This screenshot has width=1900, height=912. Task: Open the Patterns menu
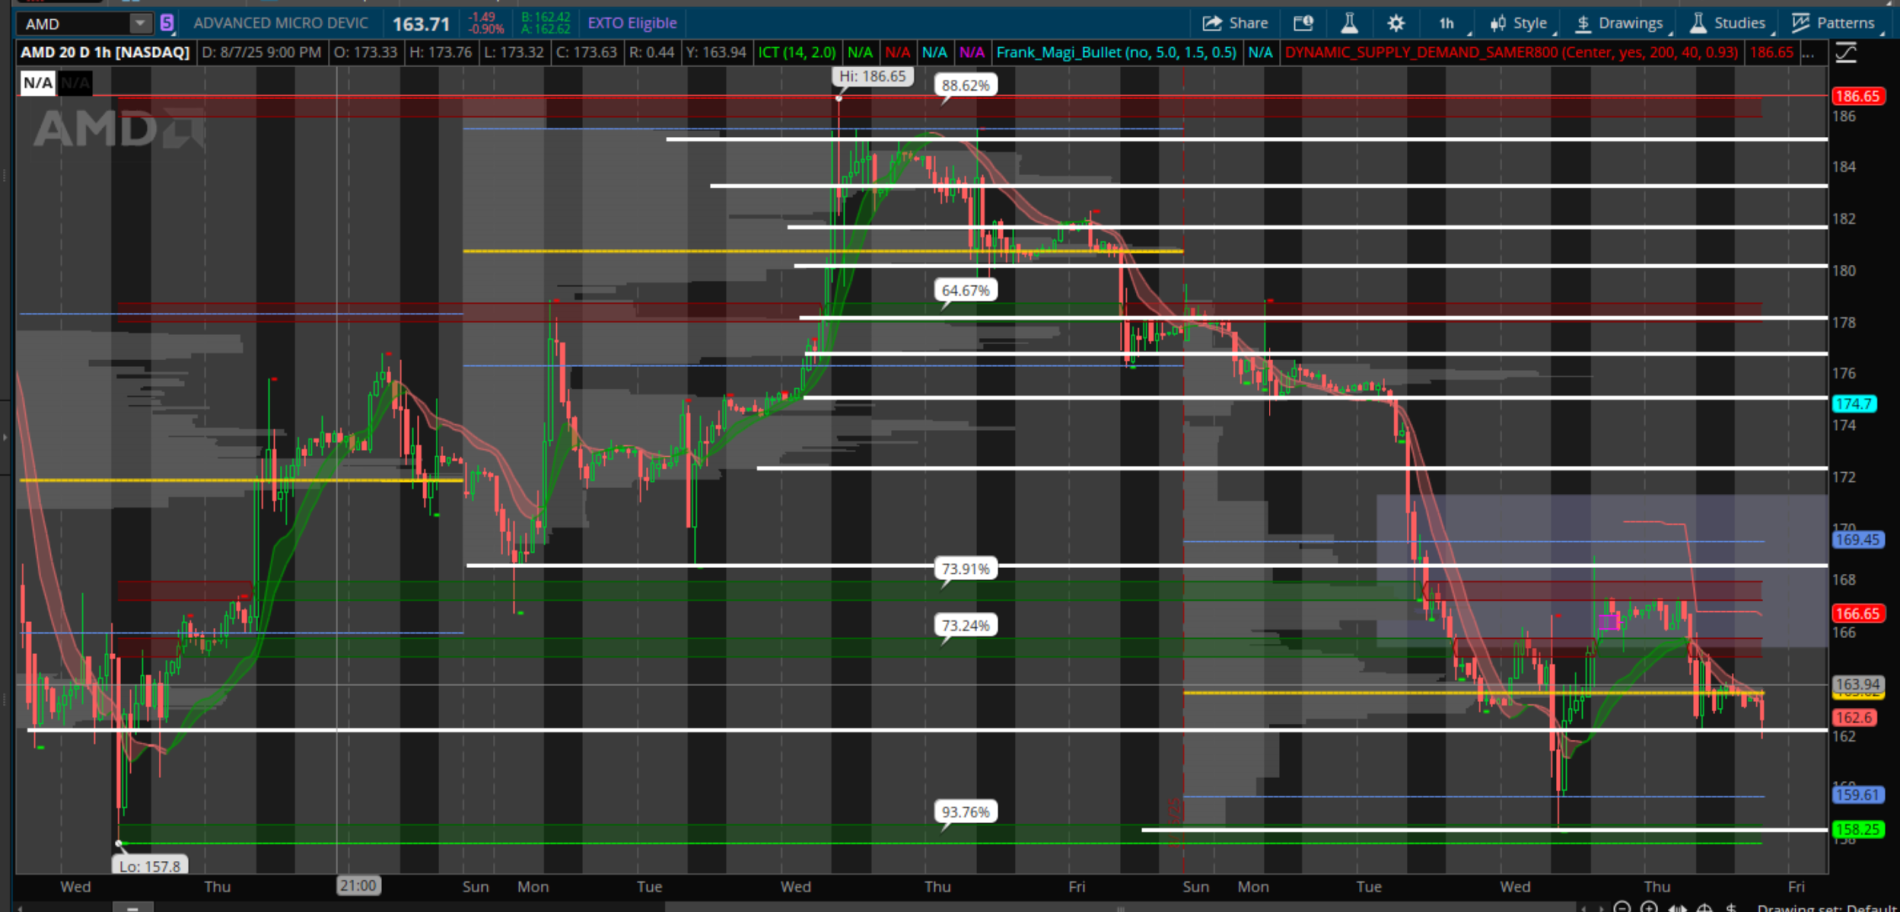point(1833,23)
